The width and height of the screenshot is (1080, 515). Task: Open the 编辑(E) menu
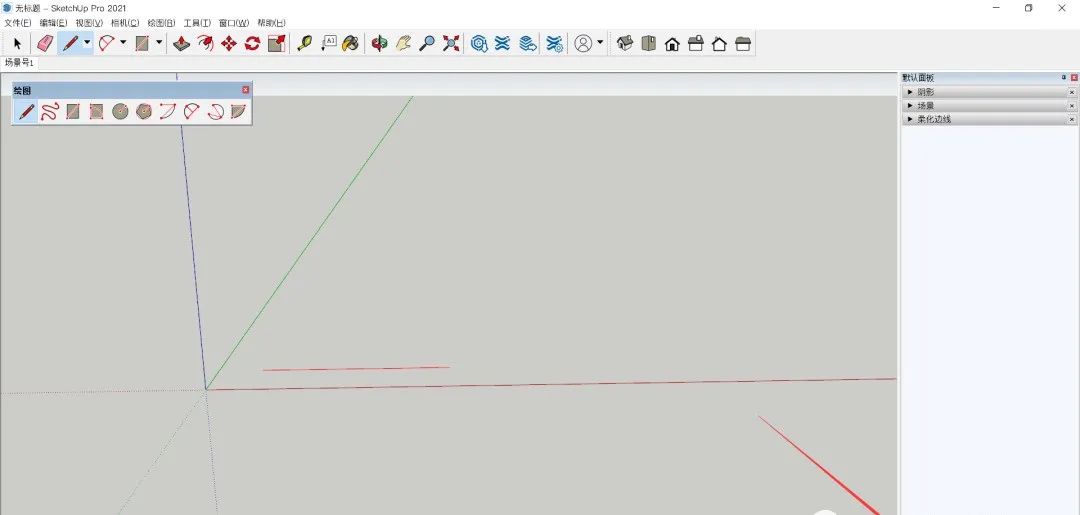(54, 23)
